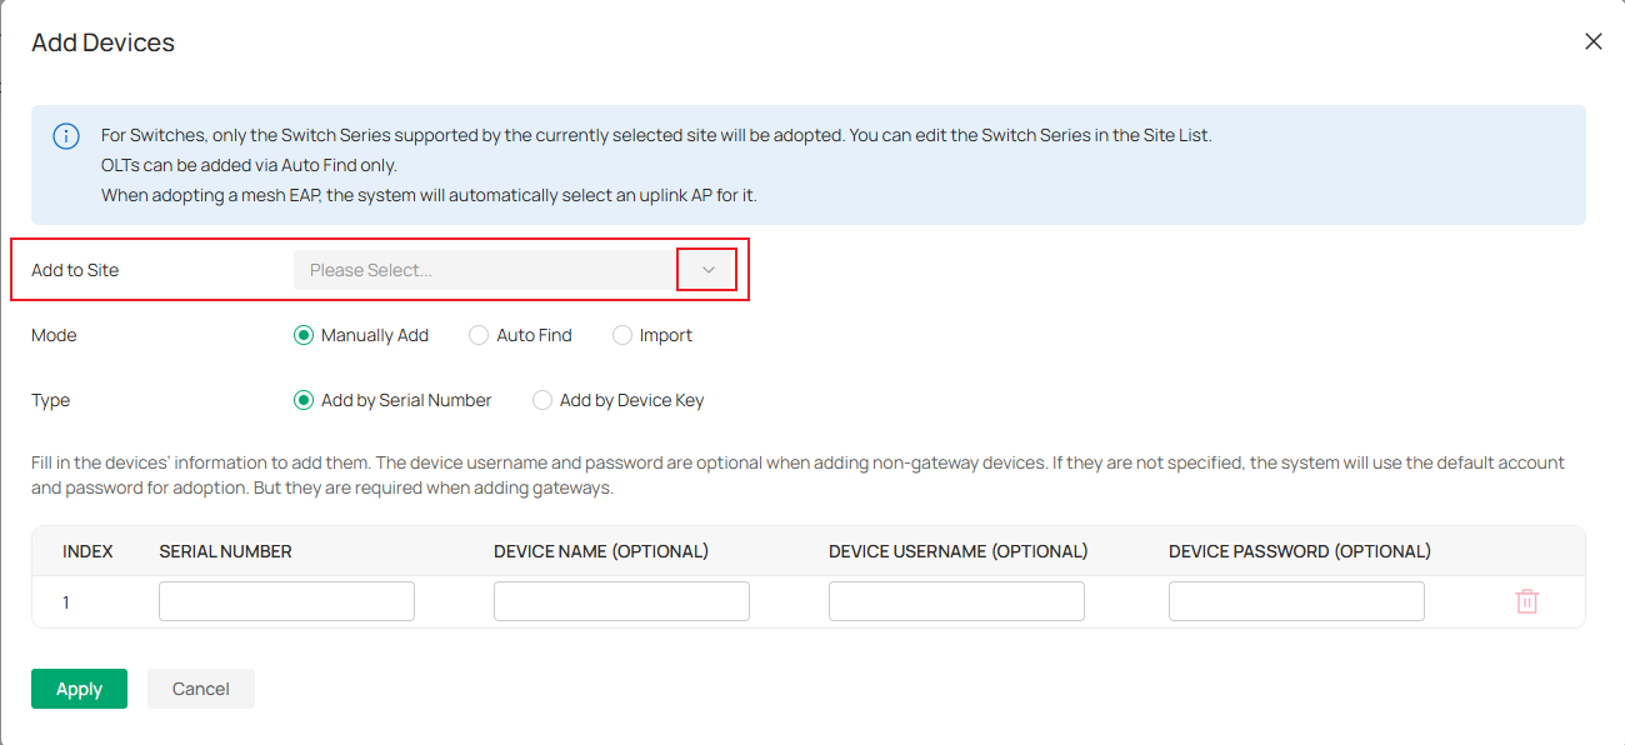1625x745 pixels.
Task: Click the INDEX column header
Action: coord(88,551)
